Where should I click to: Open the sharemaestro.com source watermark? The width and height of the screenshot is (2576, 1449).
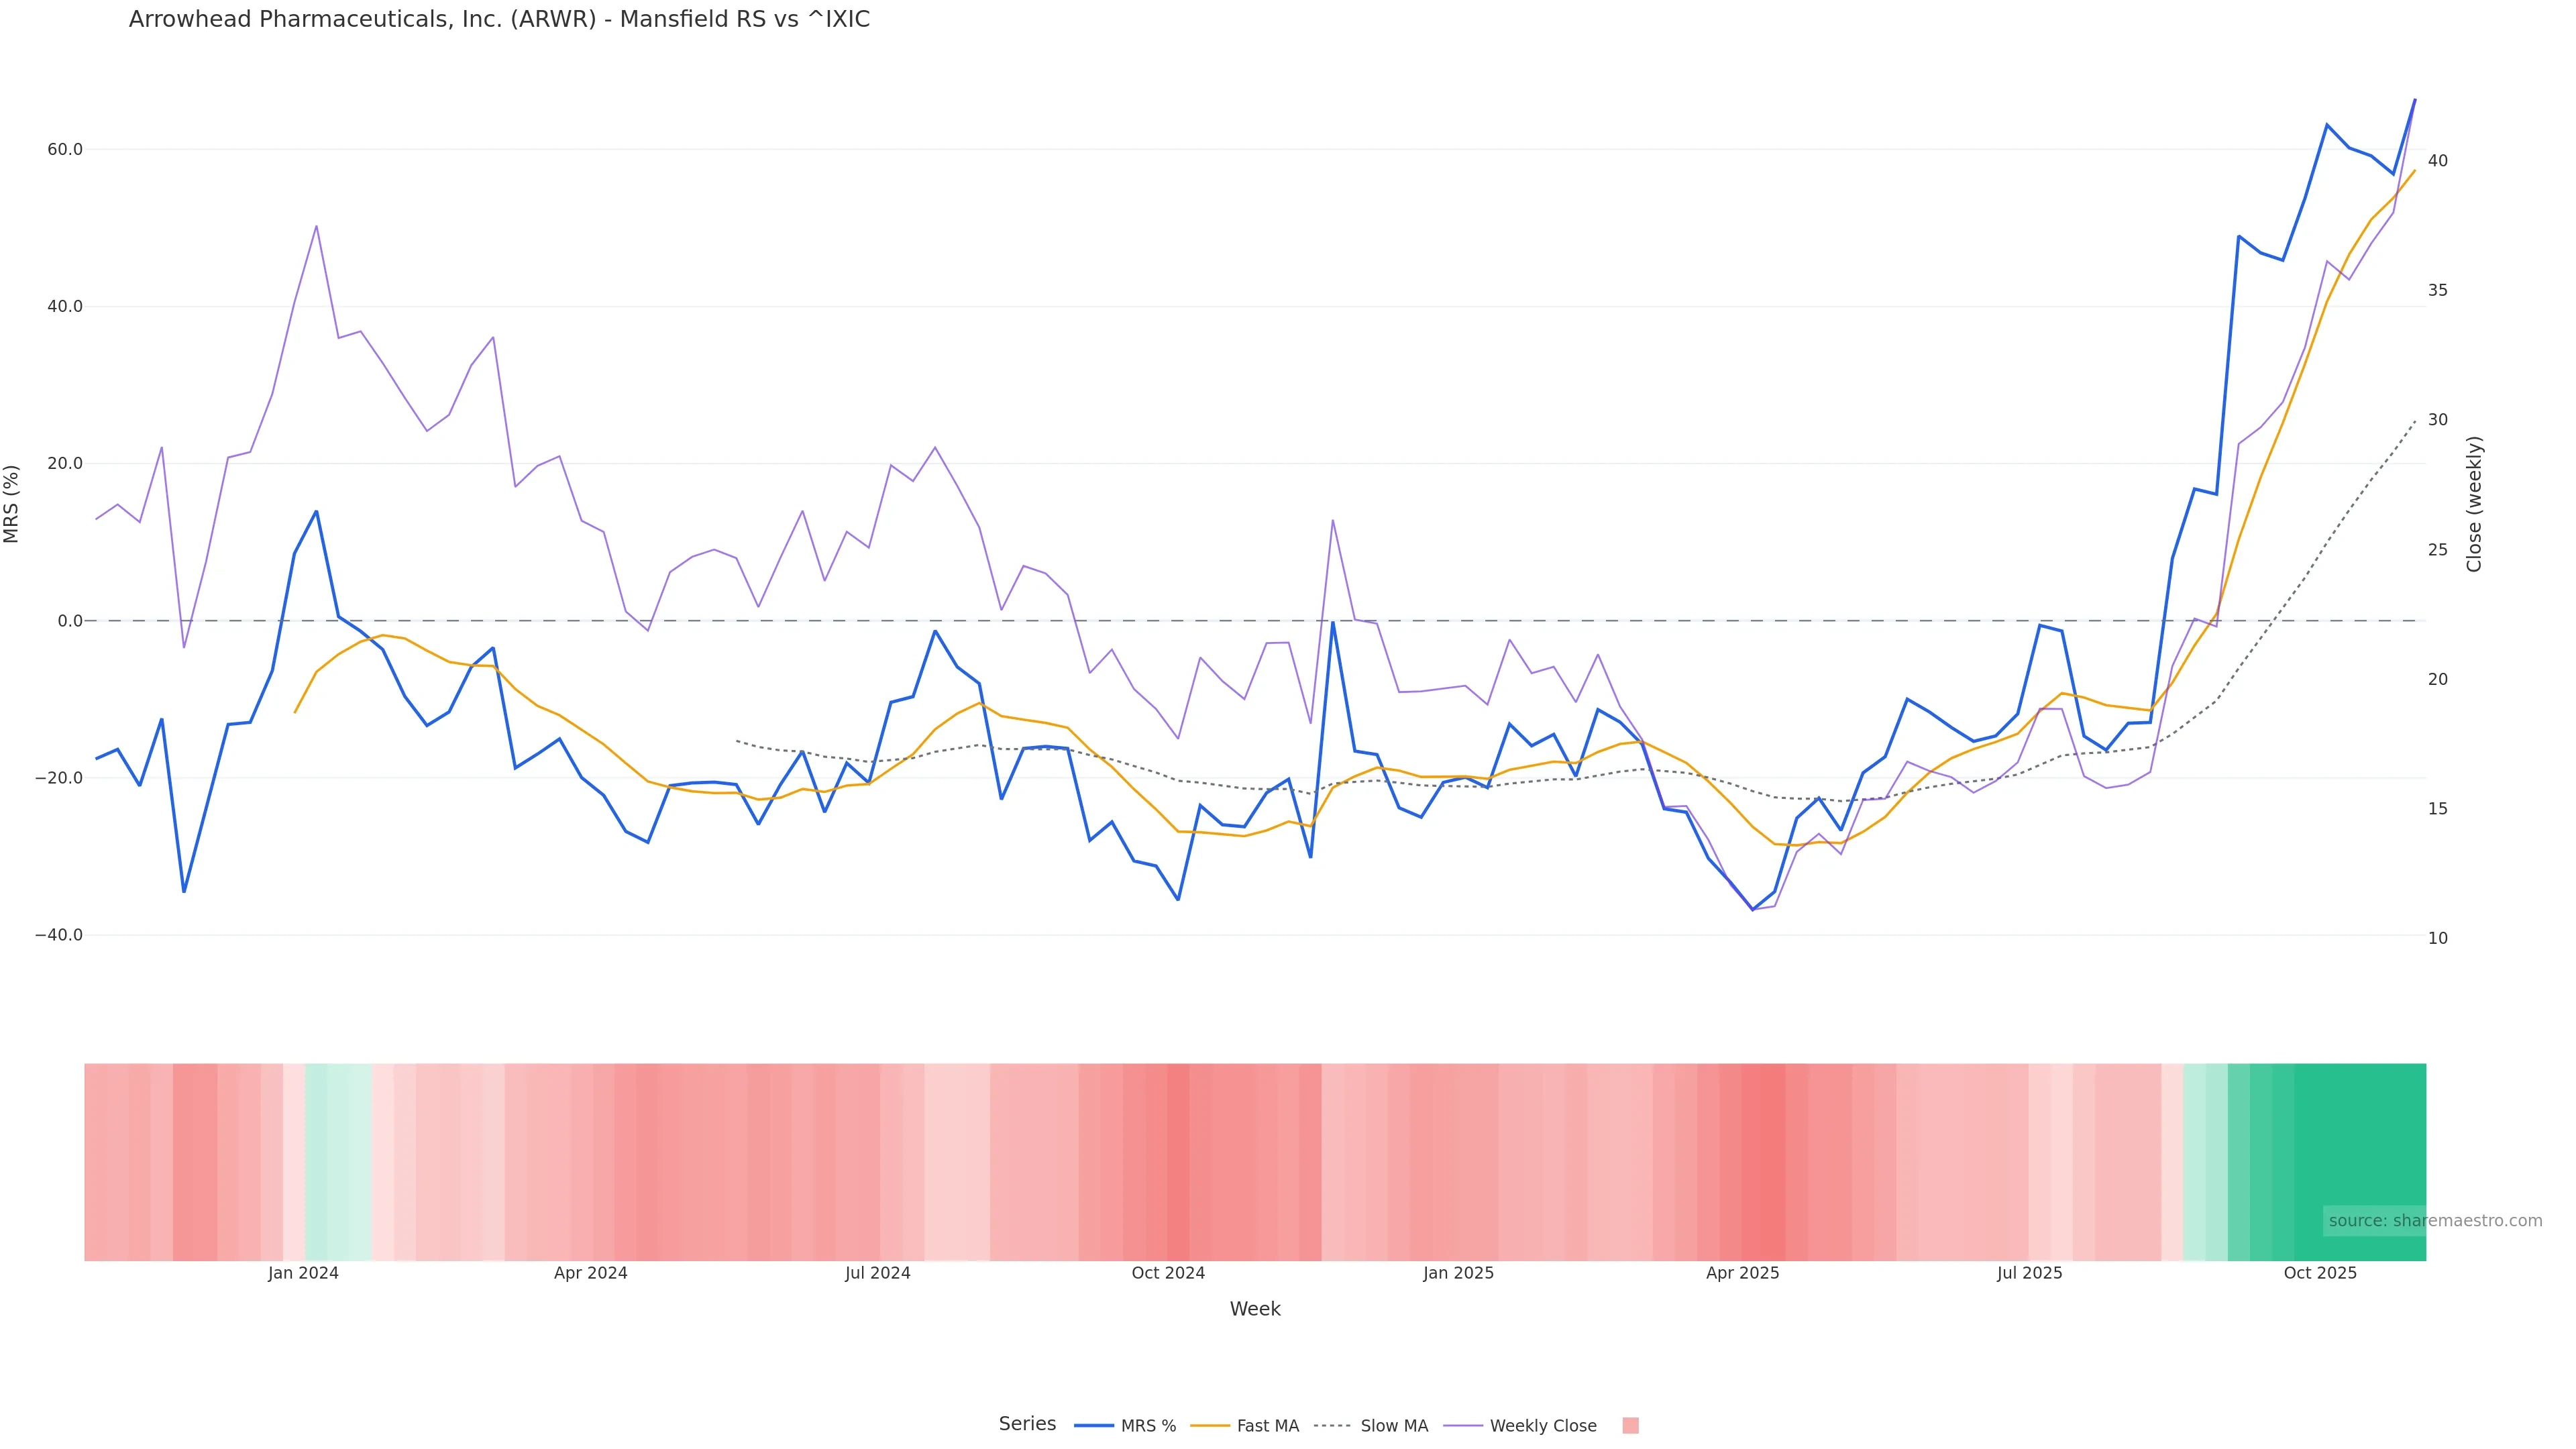coord(2435,1220)
